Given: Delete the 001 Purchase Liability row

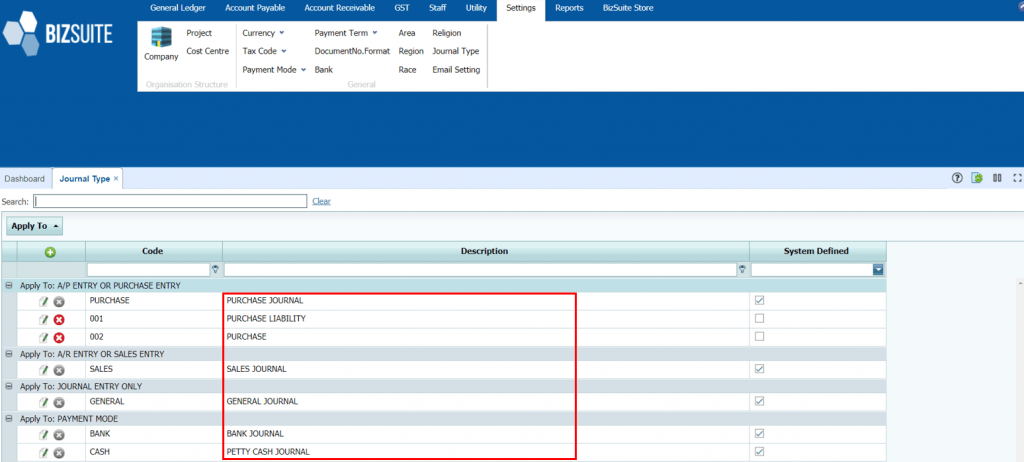Looking at the screenshot, I should 59,320.
